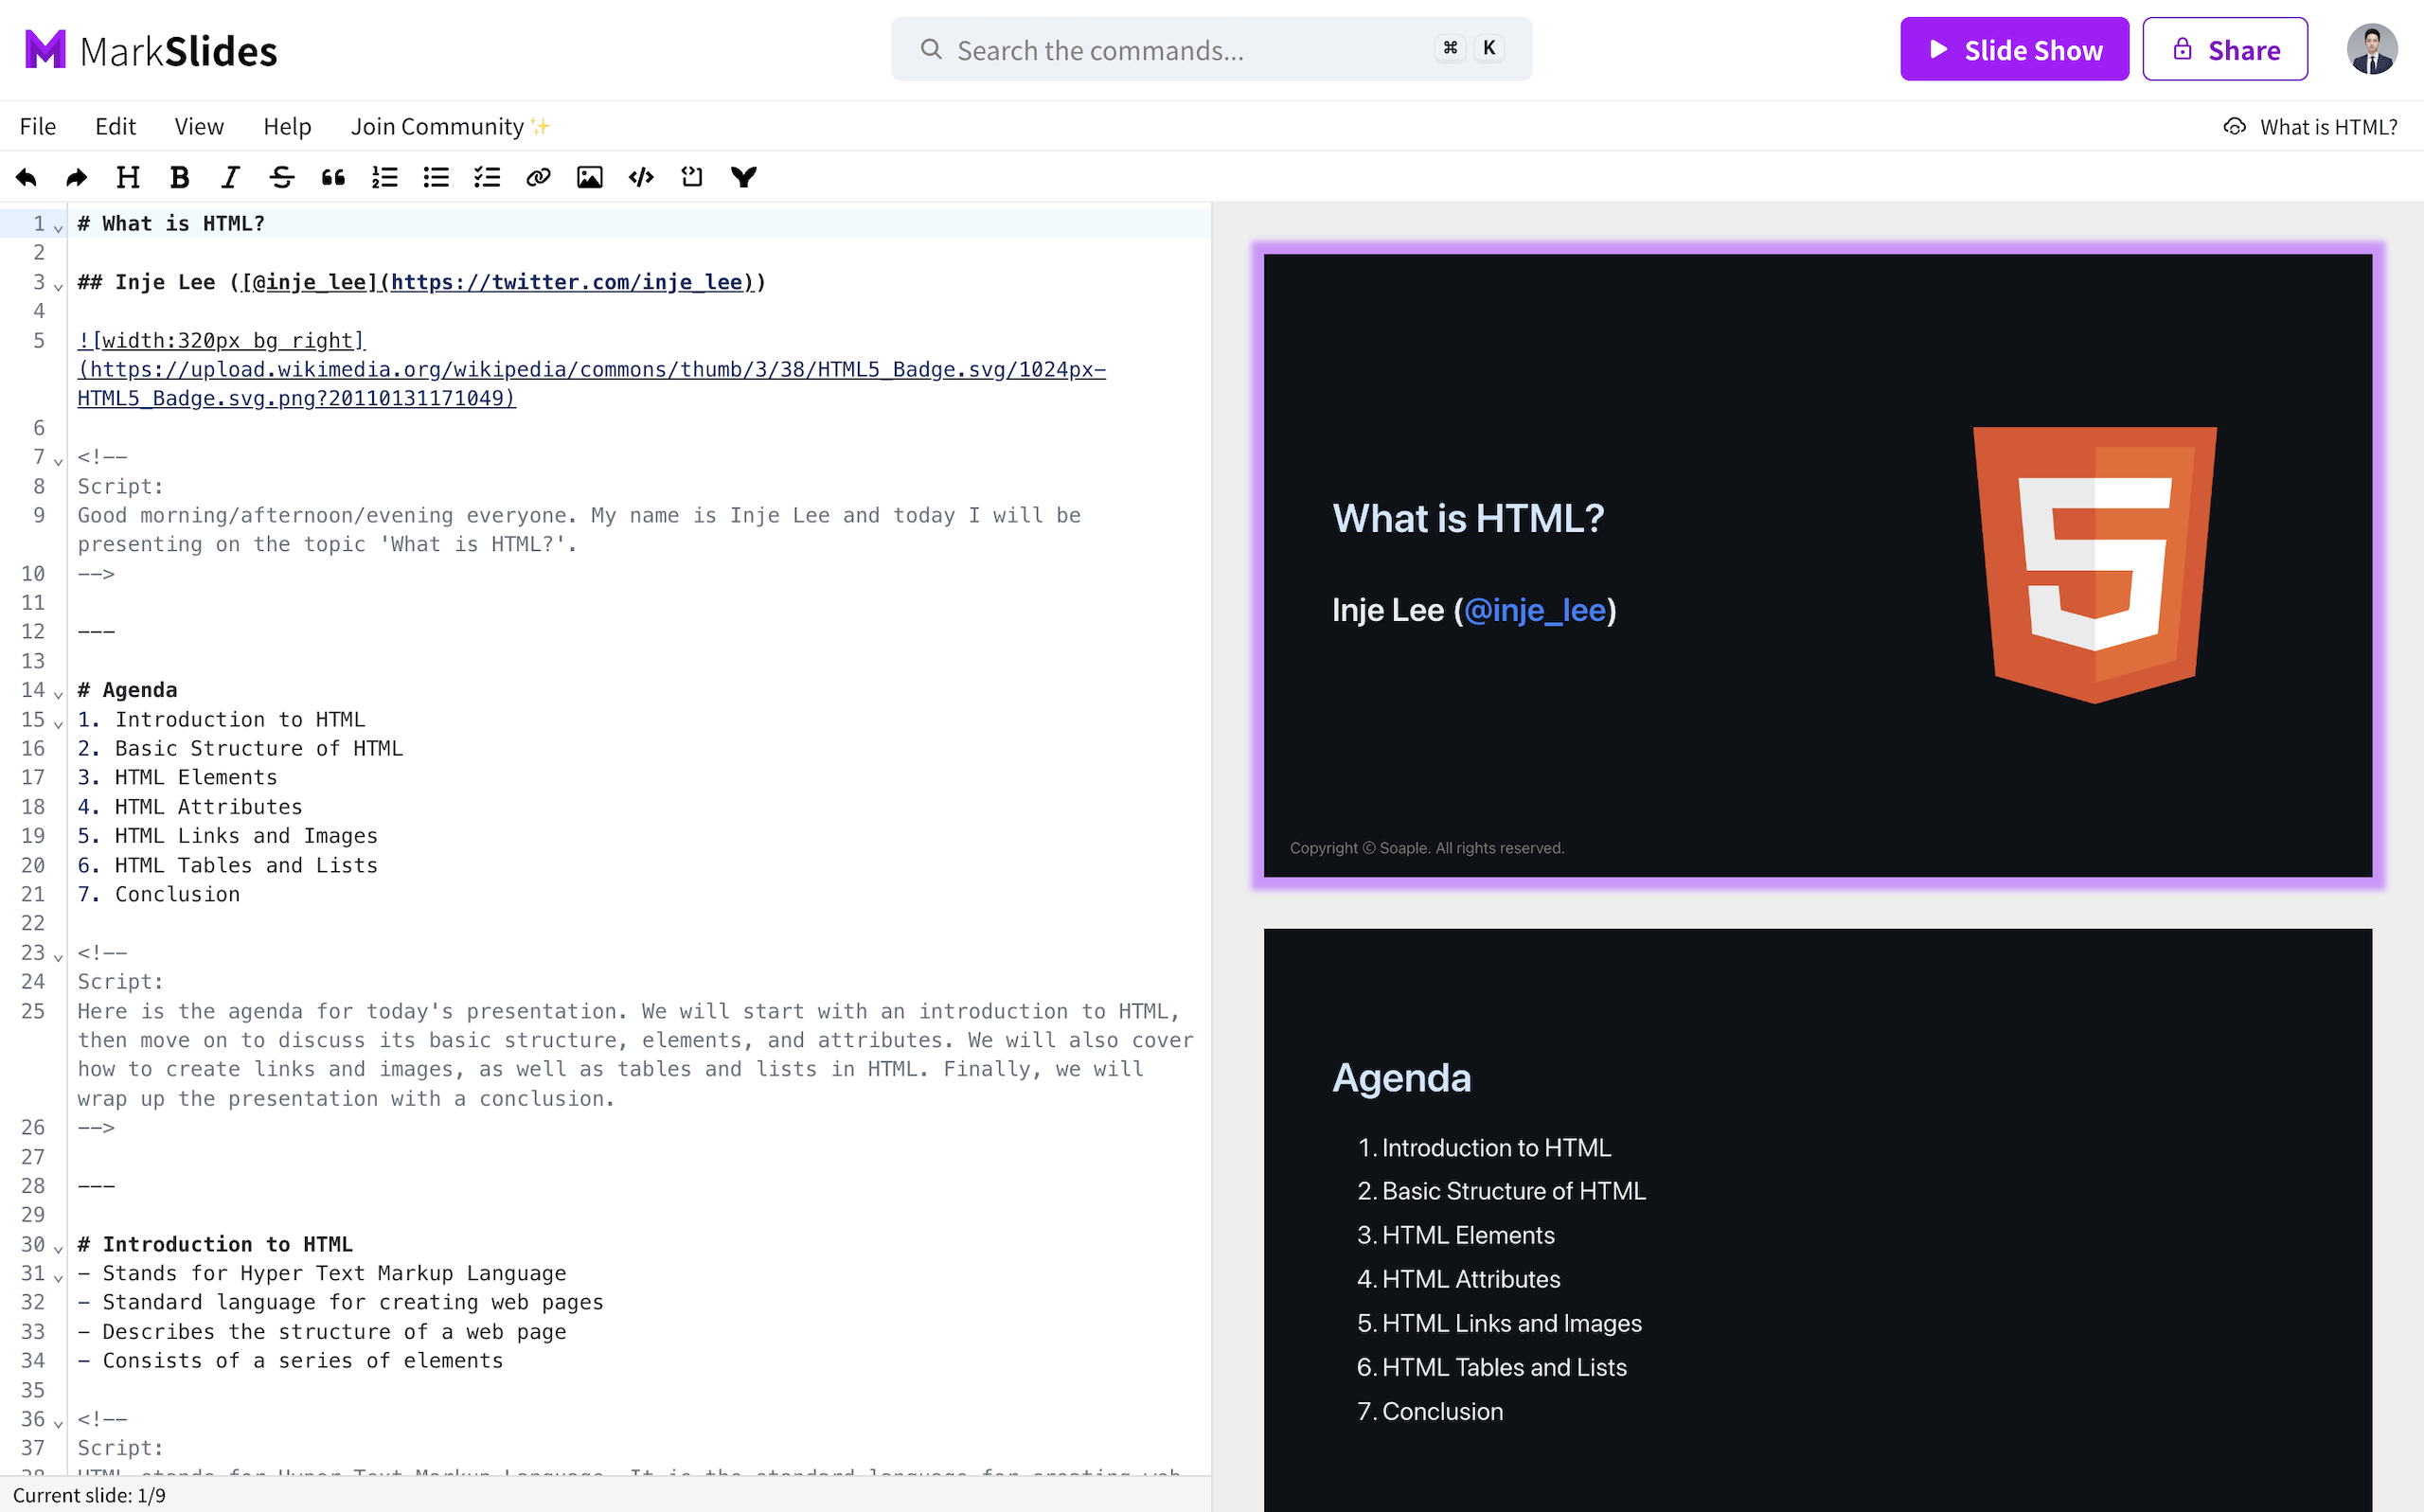The width and height of the screenshot is (2424, 1512).
Task: Collapse the fold arrow at line 3
Action: point(58,286)
